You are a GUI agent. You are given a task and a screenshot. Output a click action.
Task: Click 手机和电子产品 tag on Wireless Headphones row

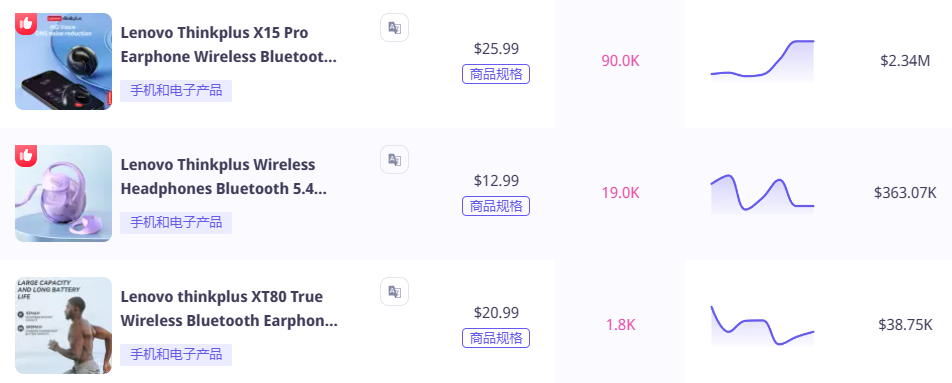tap(176, 223)
